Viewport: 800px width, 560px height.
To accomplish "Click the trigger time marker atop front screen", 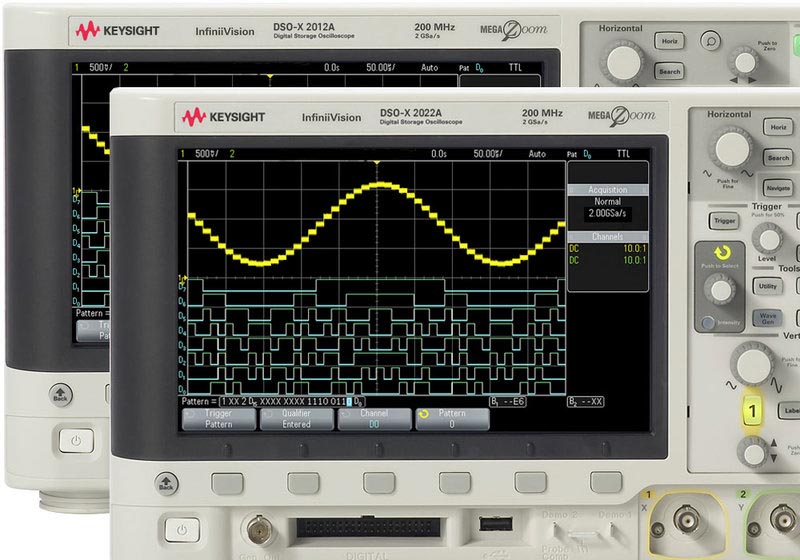I will tap(377, 163).
